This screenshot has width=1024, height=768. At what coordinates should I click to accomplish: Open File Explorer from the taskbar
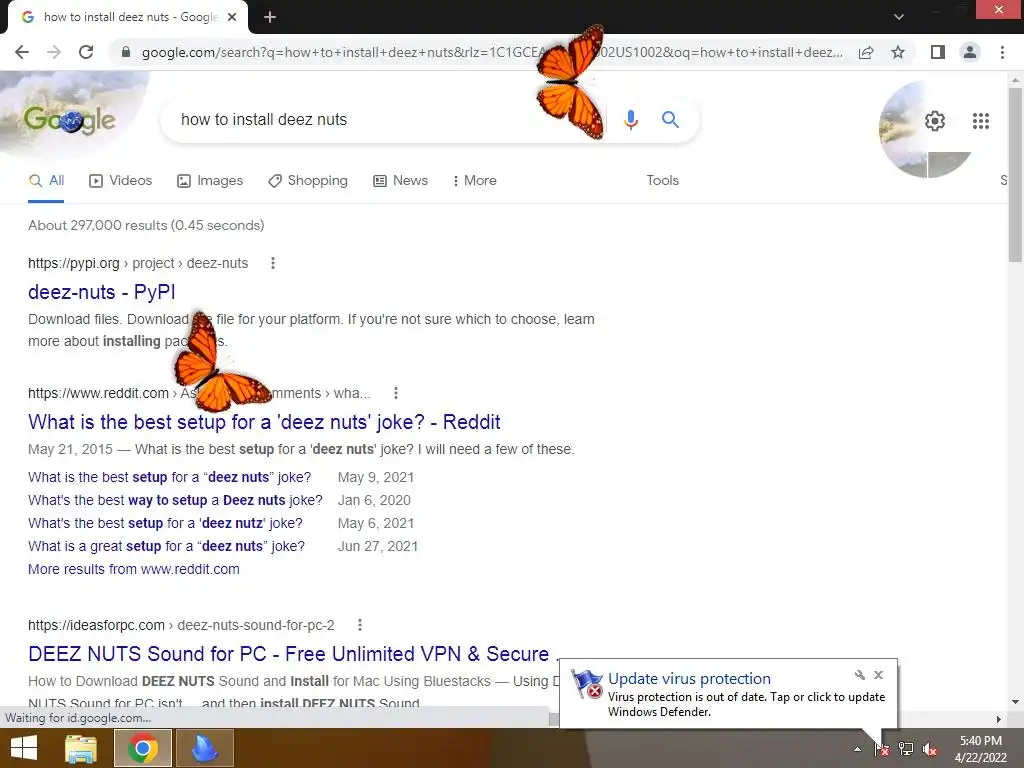(81, 748)
